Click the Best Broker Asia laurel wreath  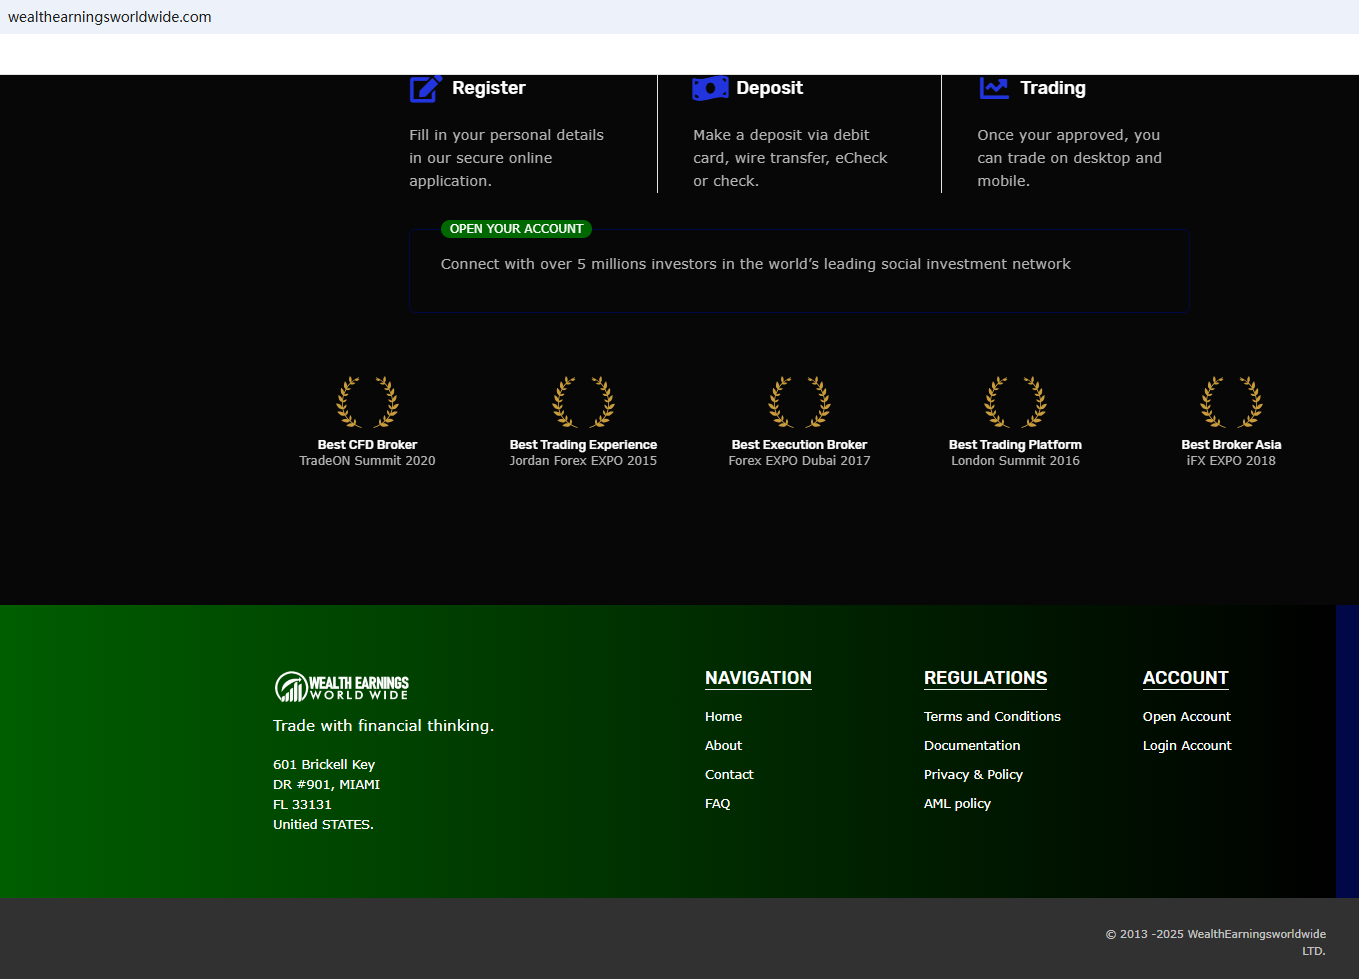coord(1231,402)
